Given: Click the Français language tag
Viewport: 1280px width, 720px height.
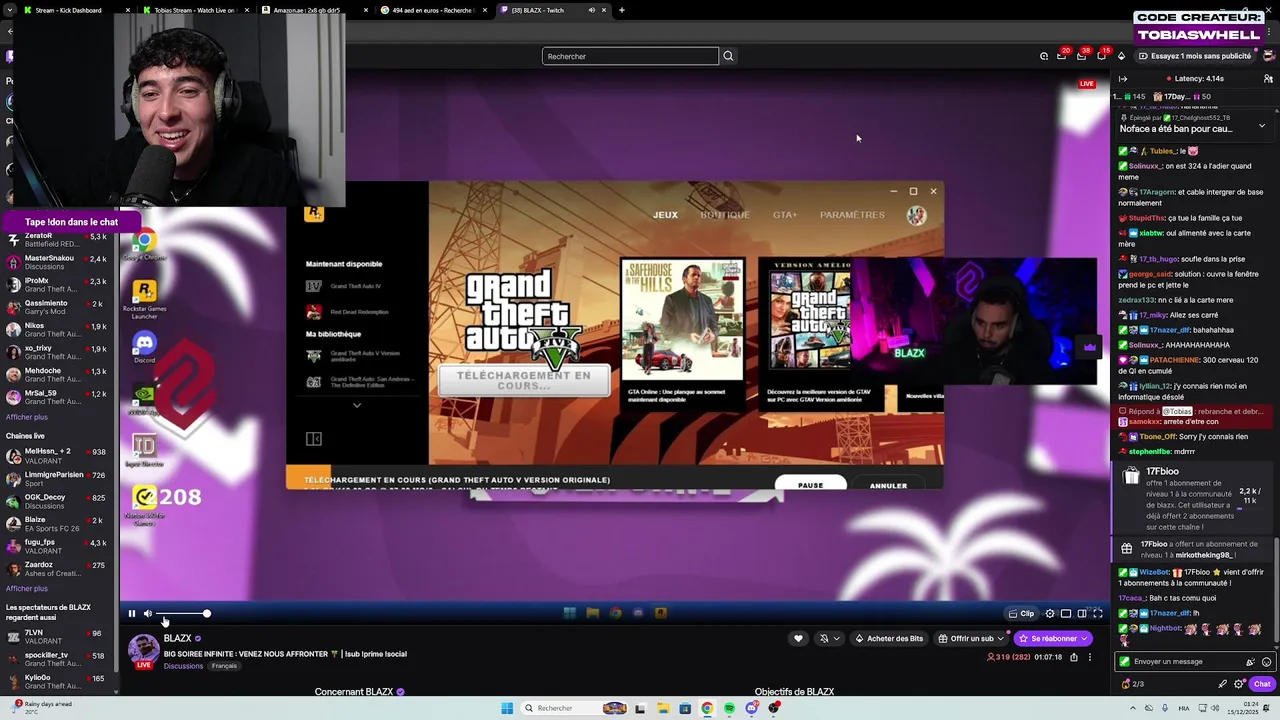Looking at the screenshot, I should [x=224, y=666].
